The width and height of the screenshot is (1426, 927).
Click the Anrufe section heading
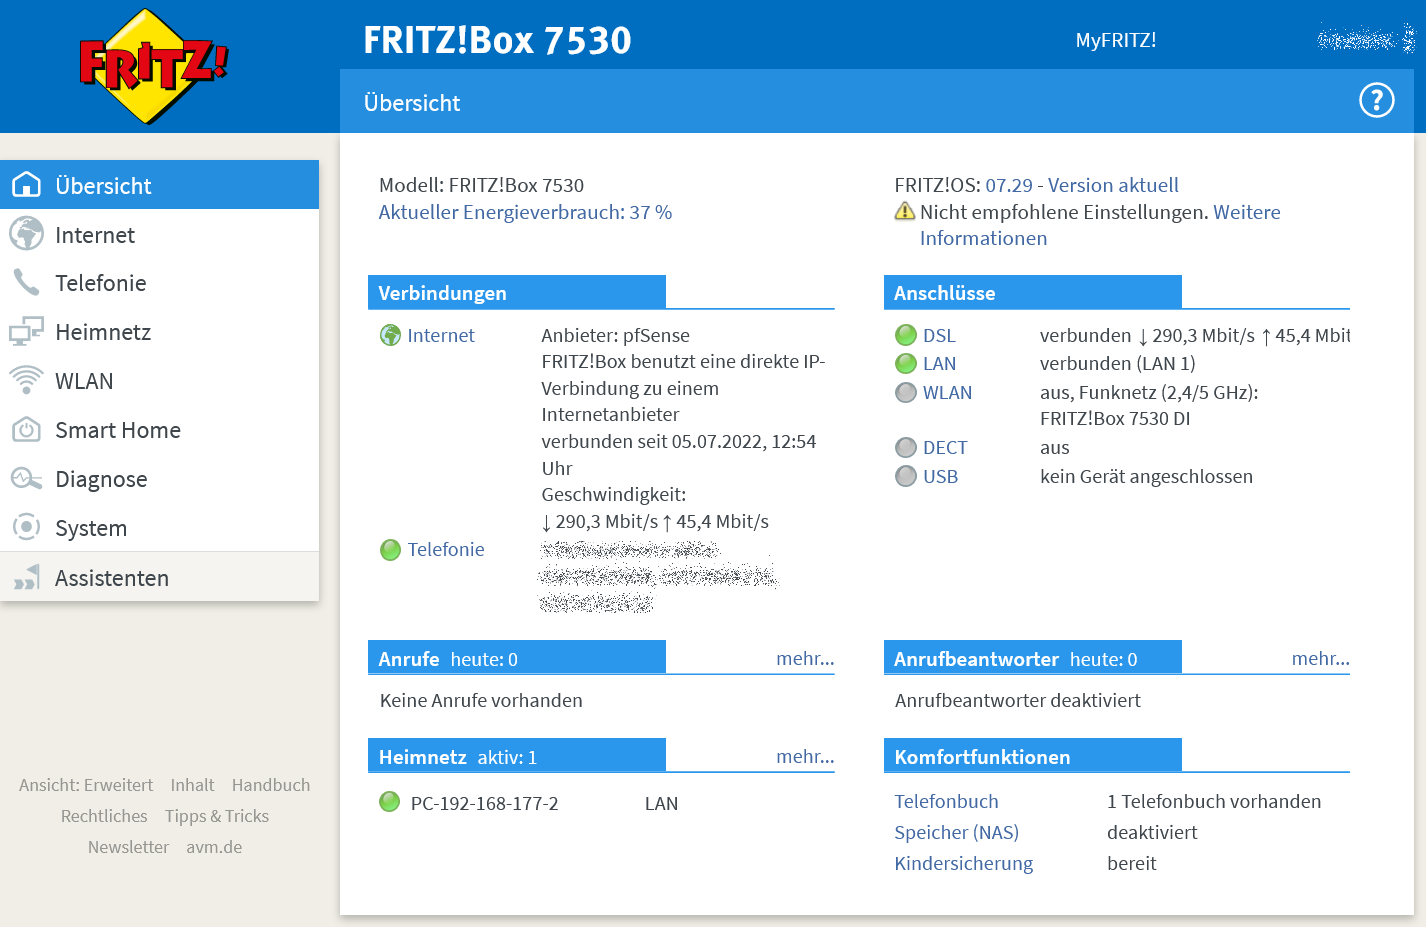click(x=517, y=658)
